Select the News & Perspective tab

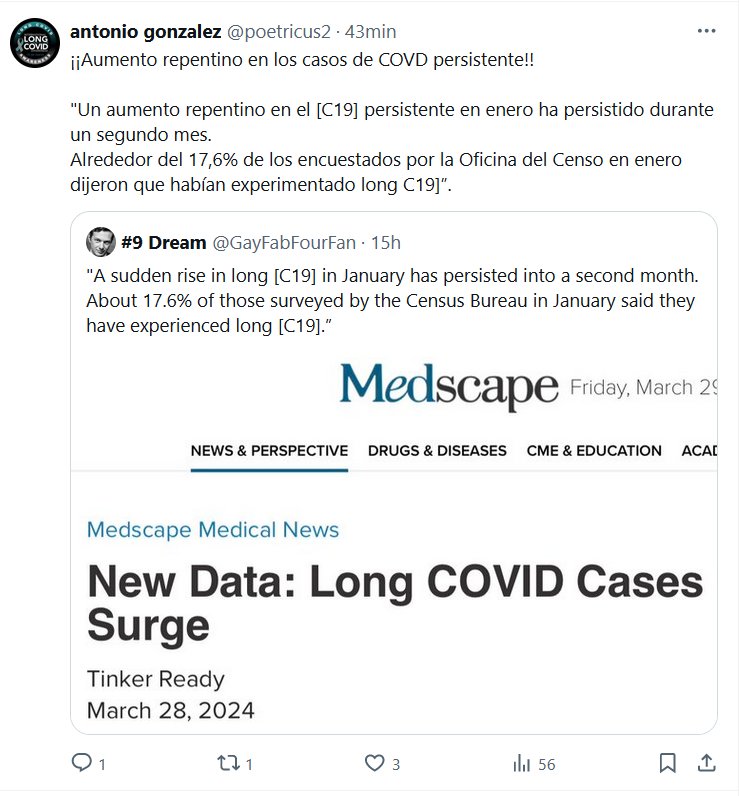coord(269,451)
